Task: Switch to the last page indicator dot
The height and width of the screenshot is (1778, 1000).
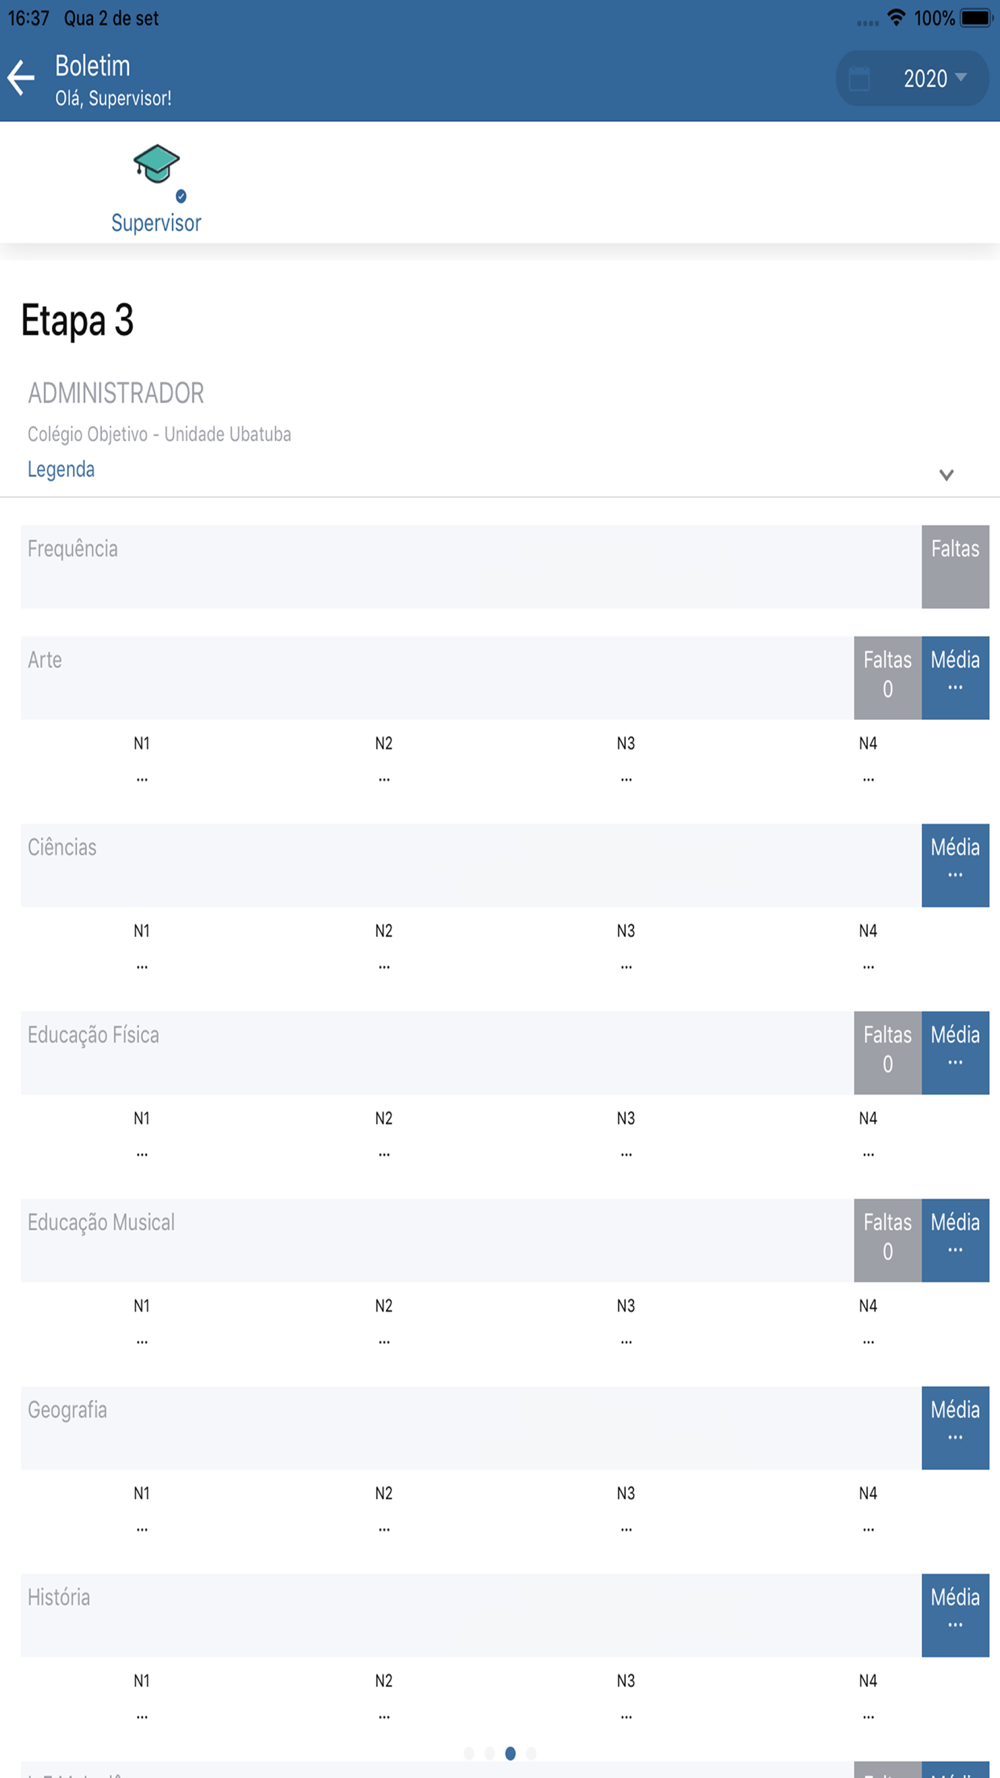Action: pyautogui.click(x=531, y=1753)
